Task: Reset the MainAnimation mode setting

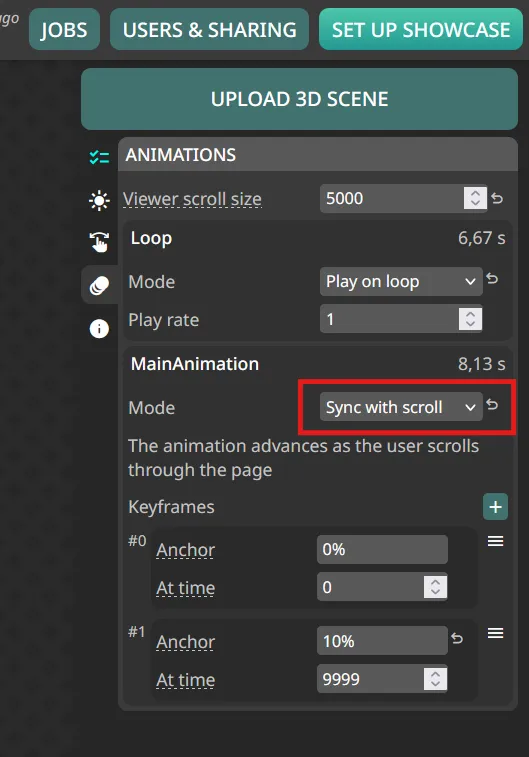Action: pyautogui.click(x=492, y=404)
